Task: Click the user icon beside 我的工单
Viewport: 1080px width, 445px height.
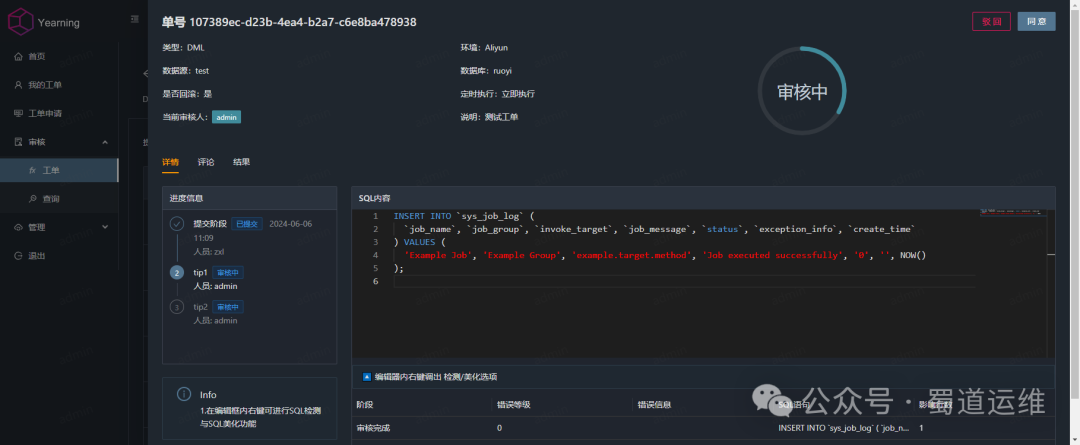Action: coord(19,85)
